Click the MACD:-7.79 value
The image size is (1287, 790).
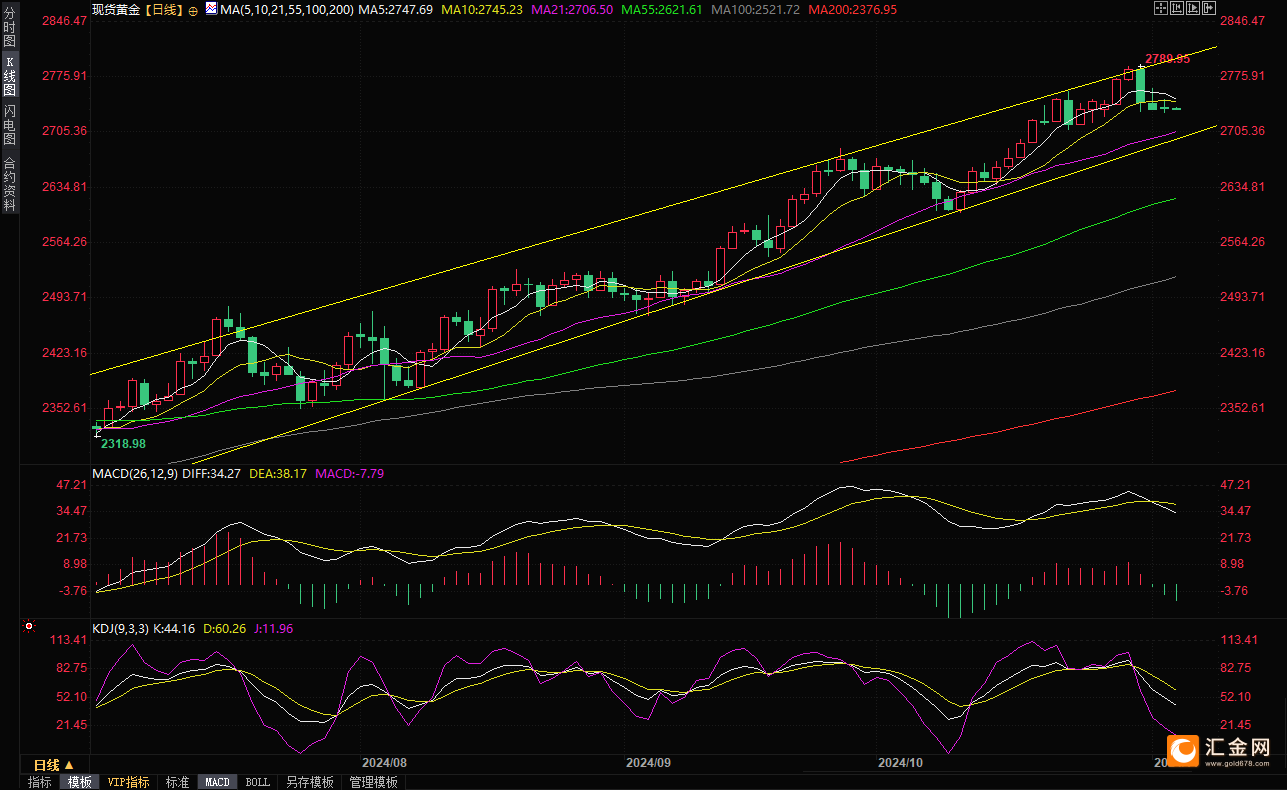[349, 473]
